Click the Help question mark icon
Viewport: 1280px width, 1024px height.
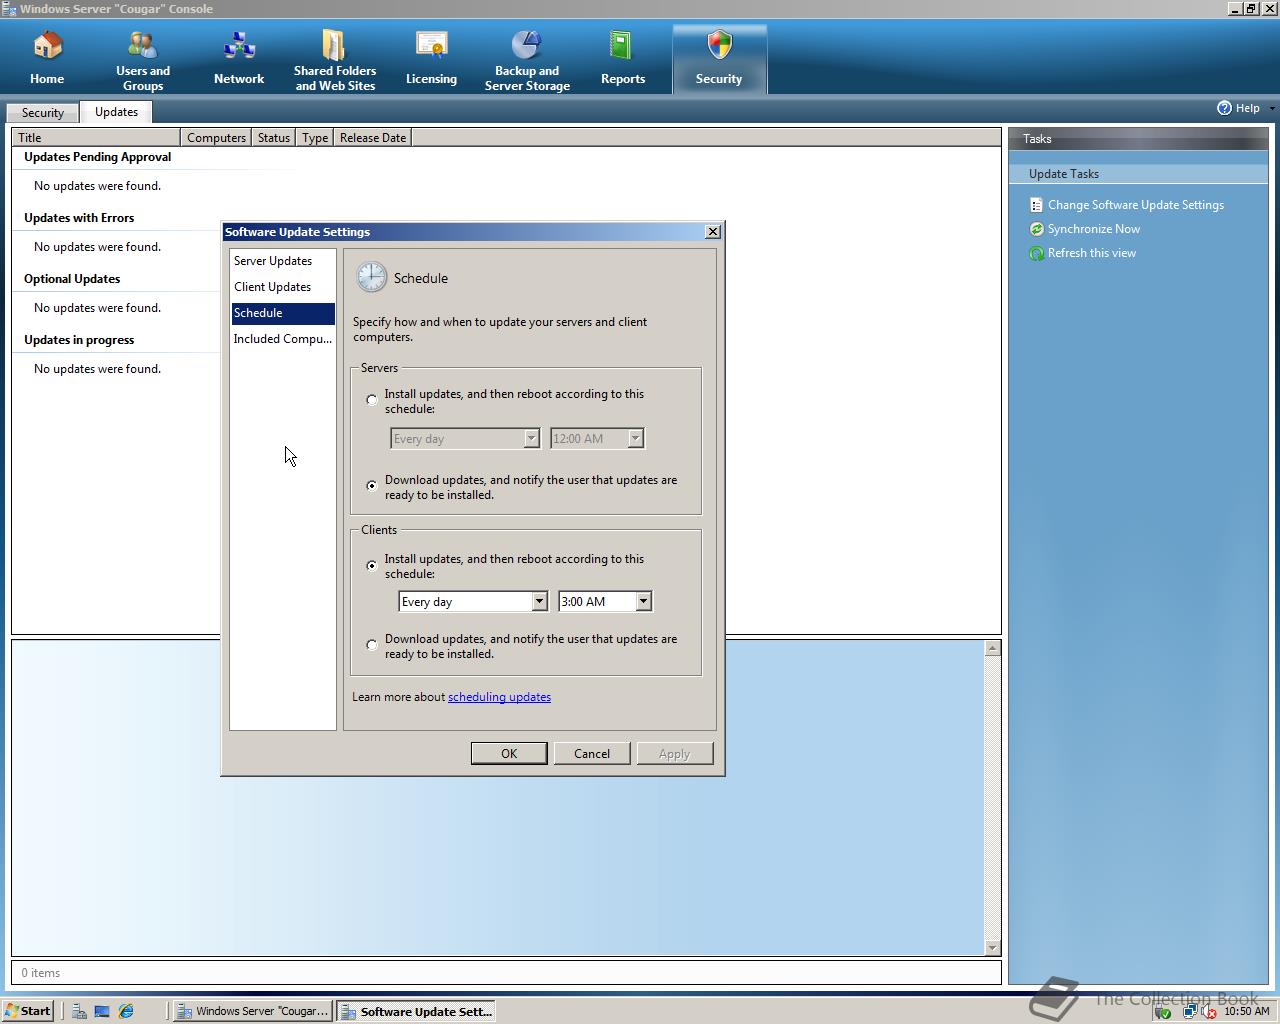click(1224, 108)
